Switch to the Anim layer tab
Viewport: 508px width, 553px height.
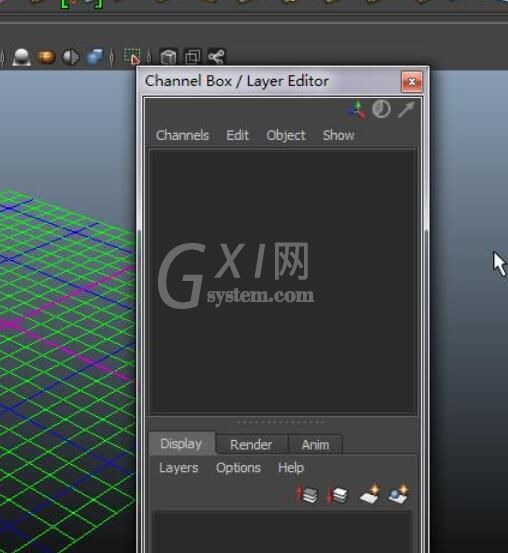coord(315,445)
